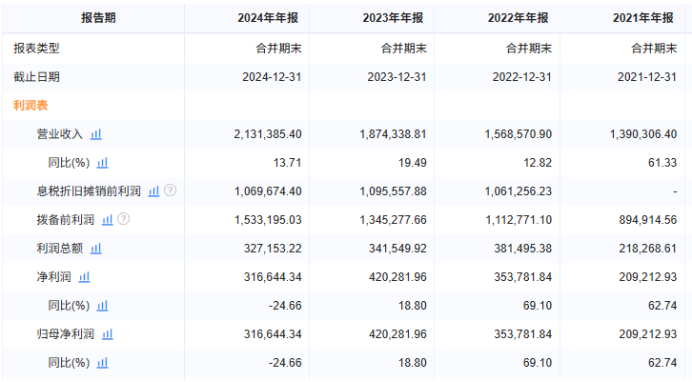Click the 报告期 header cell
Image resolution: width=692 pixels, height=382 pixels.
coord(98,18)
